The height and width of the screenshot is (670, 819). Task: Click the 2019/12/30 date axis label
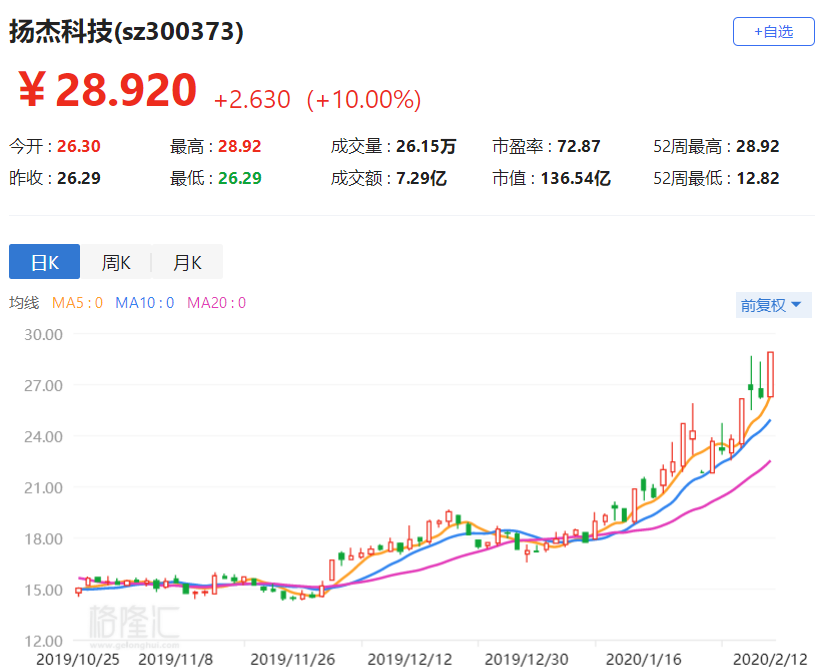pos(526,659)
